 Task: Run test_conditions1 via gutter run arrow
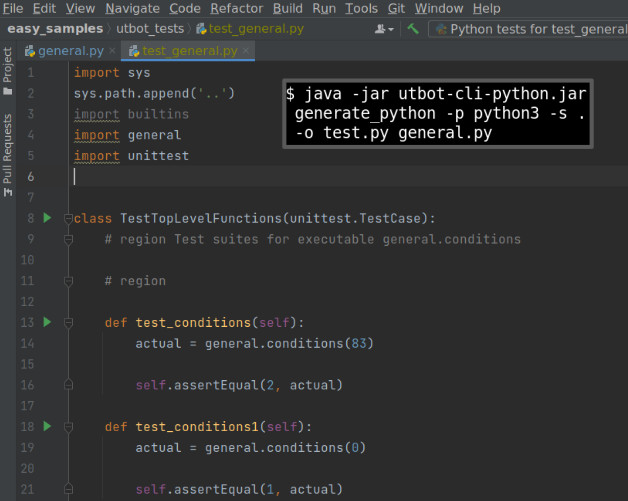click(x=47, y=426)
